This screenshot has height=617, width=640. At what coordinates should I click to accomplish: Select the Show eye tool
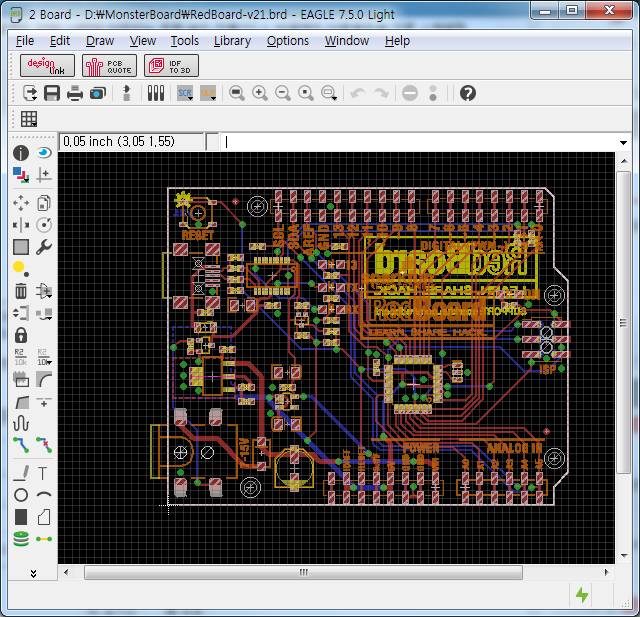click(x=44, y=153)
